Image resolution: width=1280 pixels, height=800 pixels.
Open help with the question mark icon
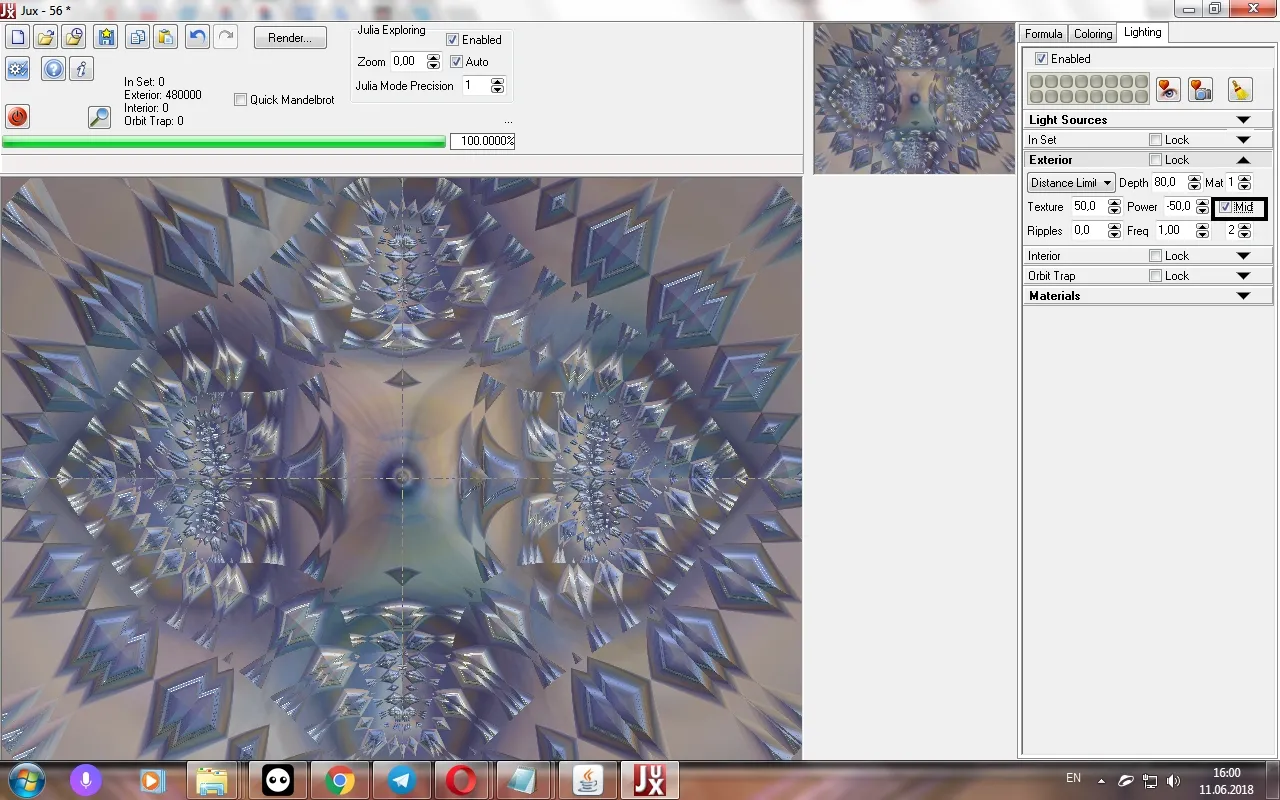pyautogui.click(x=53, y=69)
